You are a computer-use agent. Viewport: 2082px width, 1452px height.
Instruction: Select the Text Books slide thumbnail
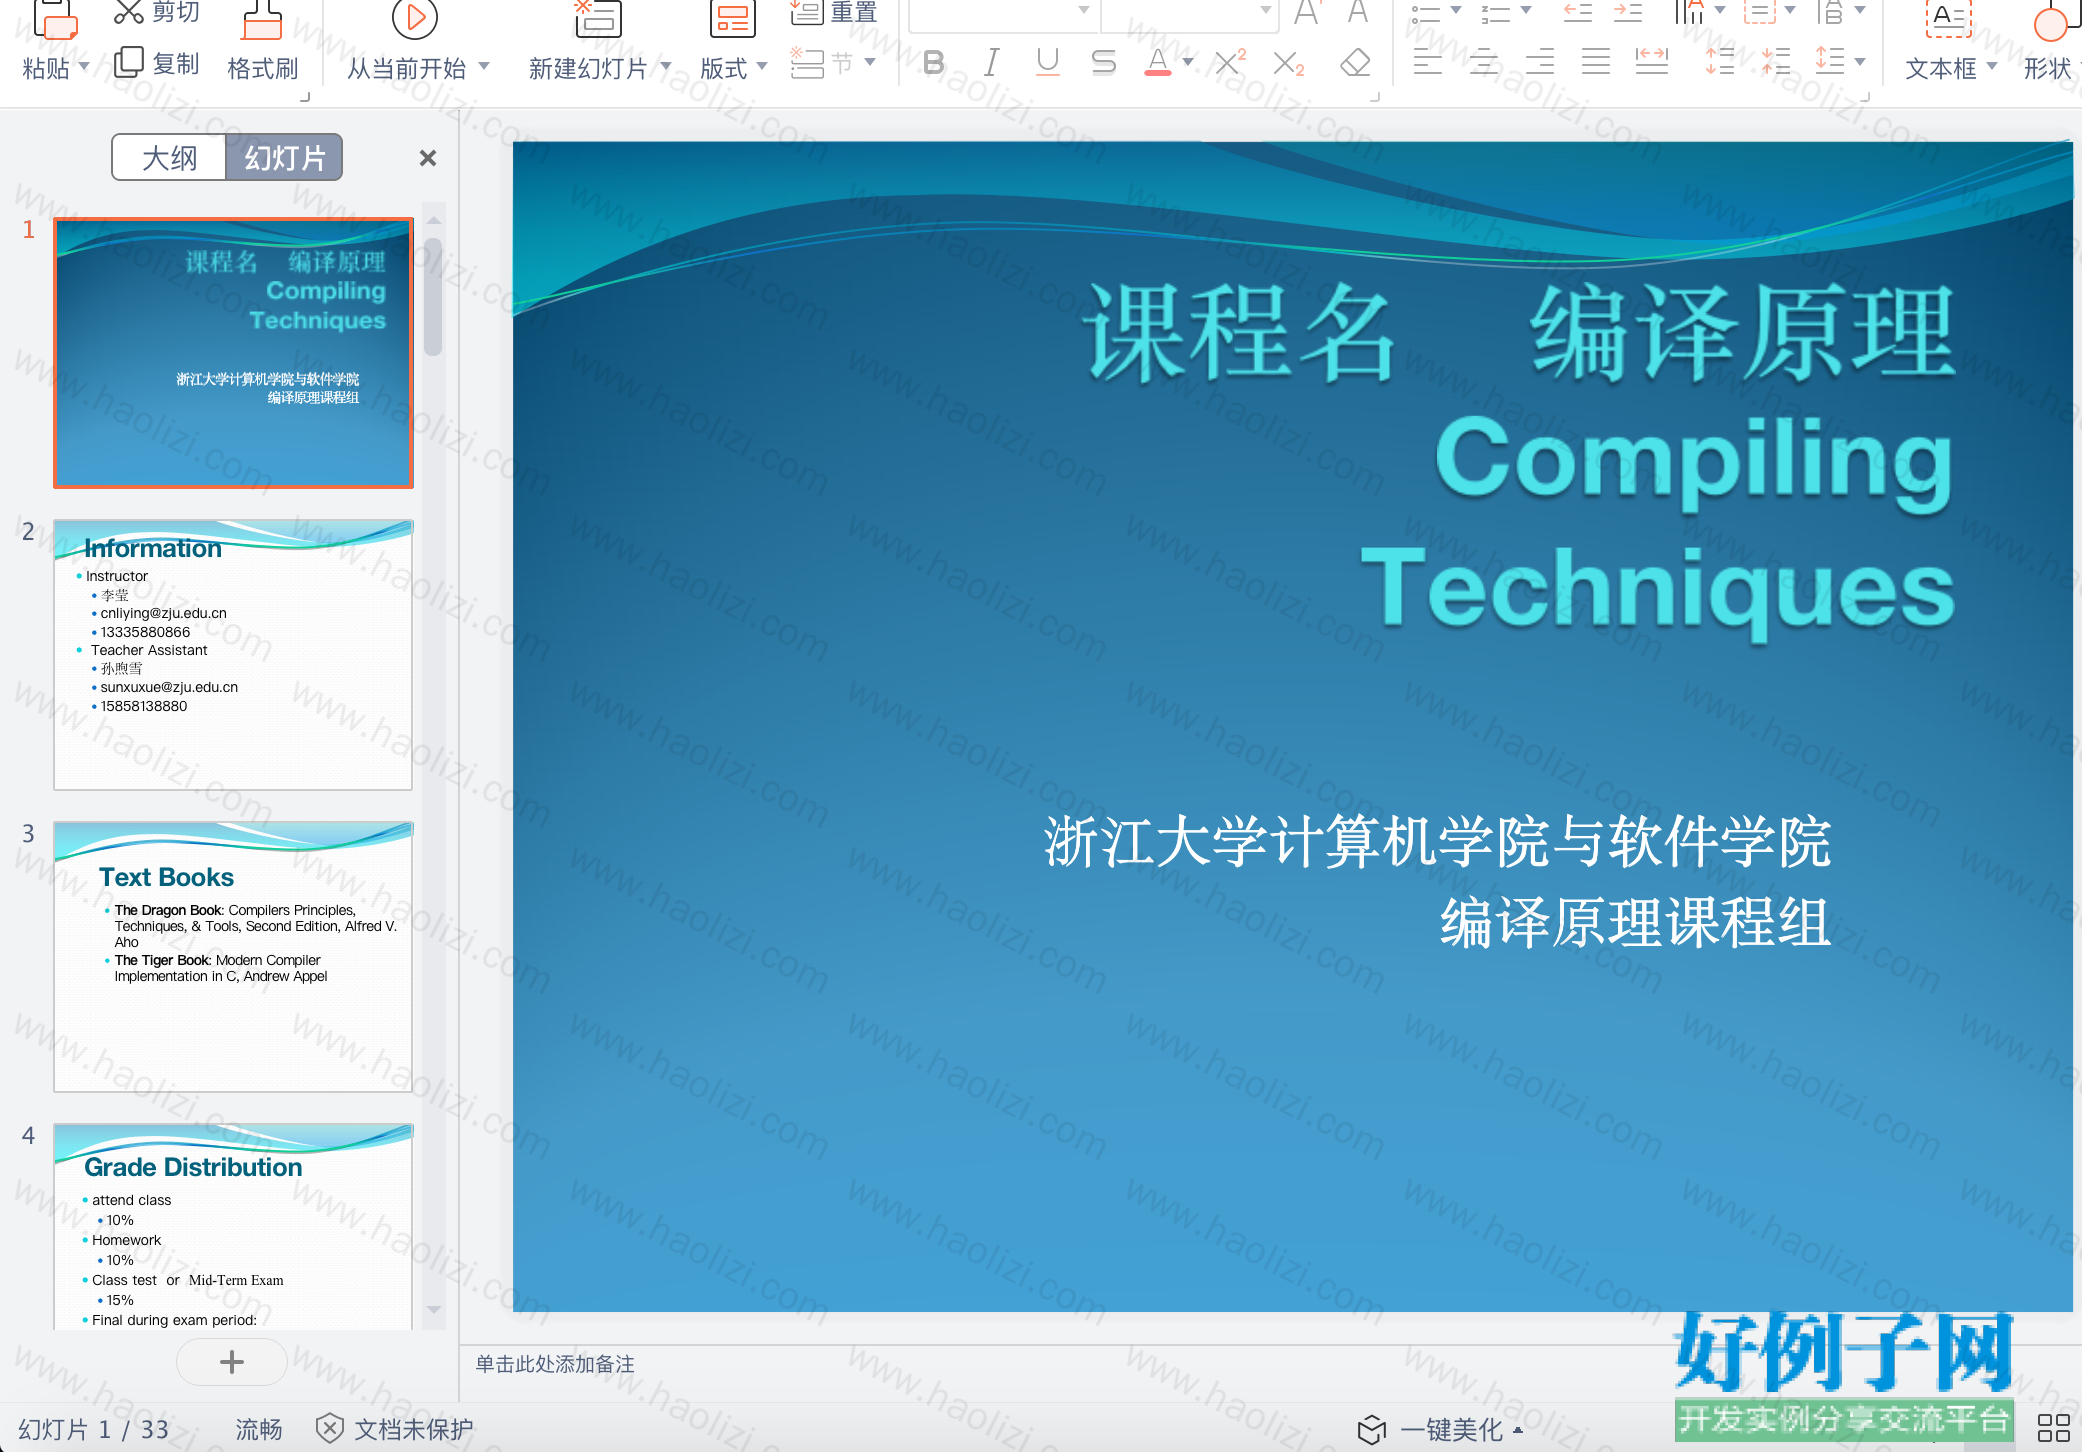(233, 957)
